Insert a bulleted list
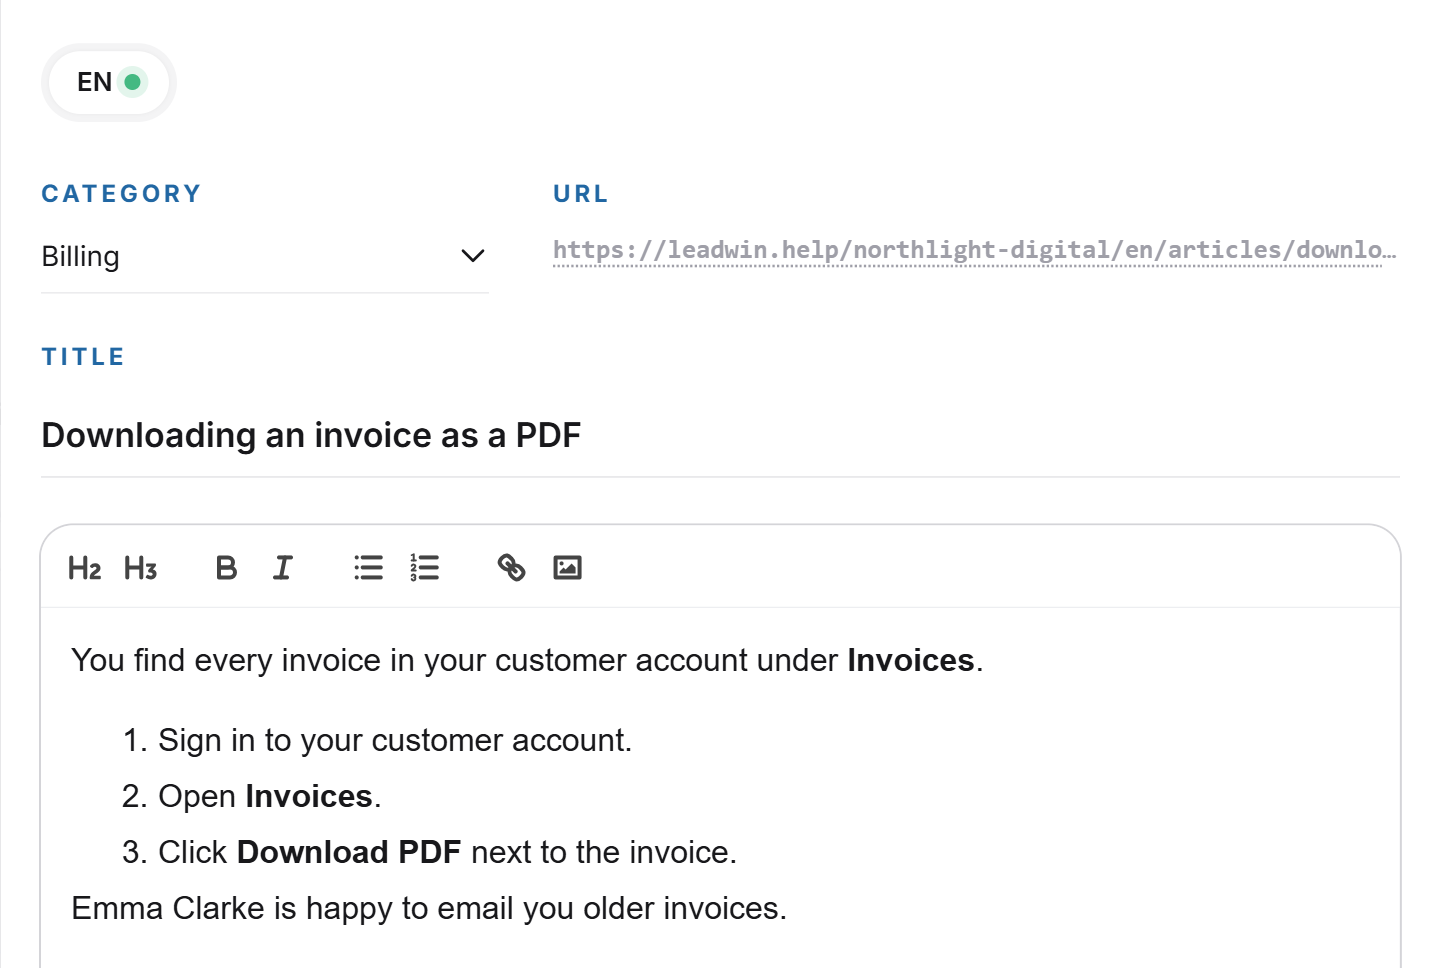The image size is (1438, 968). tap(368, 568)
